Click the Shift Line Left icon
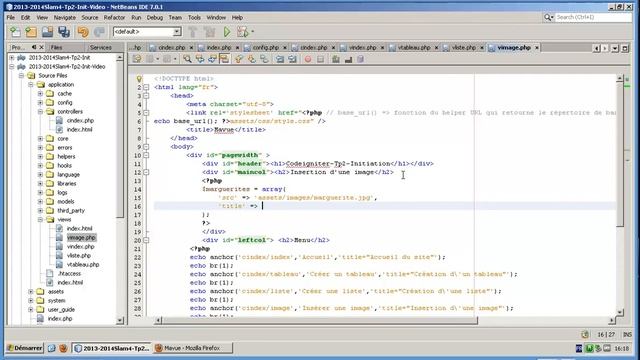 [x=280, y=59]
